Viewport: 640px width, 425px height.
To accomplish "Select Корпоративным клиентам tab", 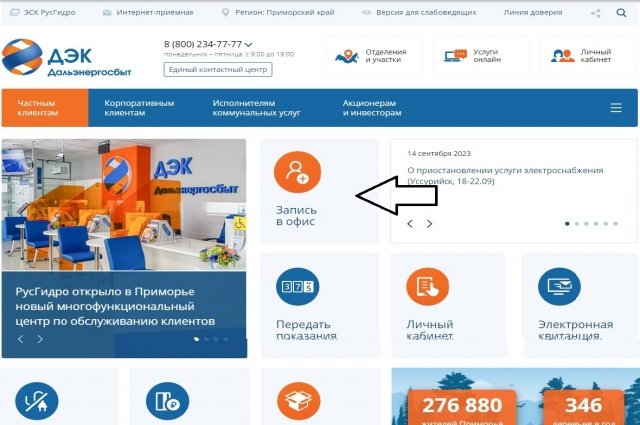I will (x=139, y=108).
